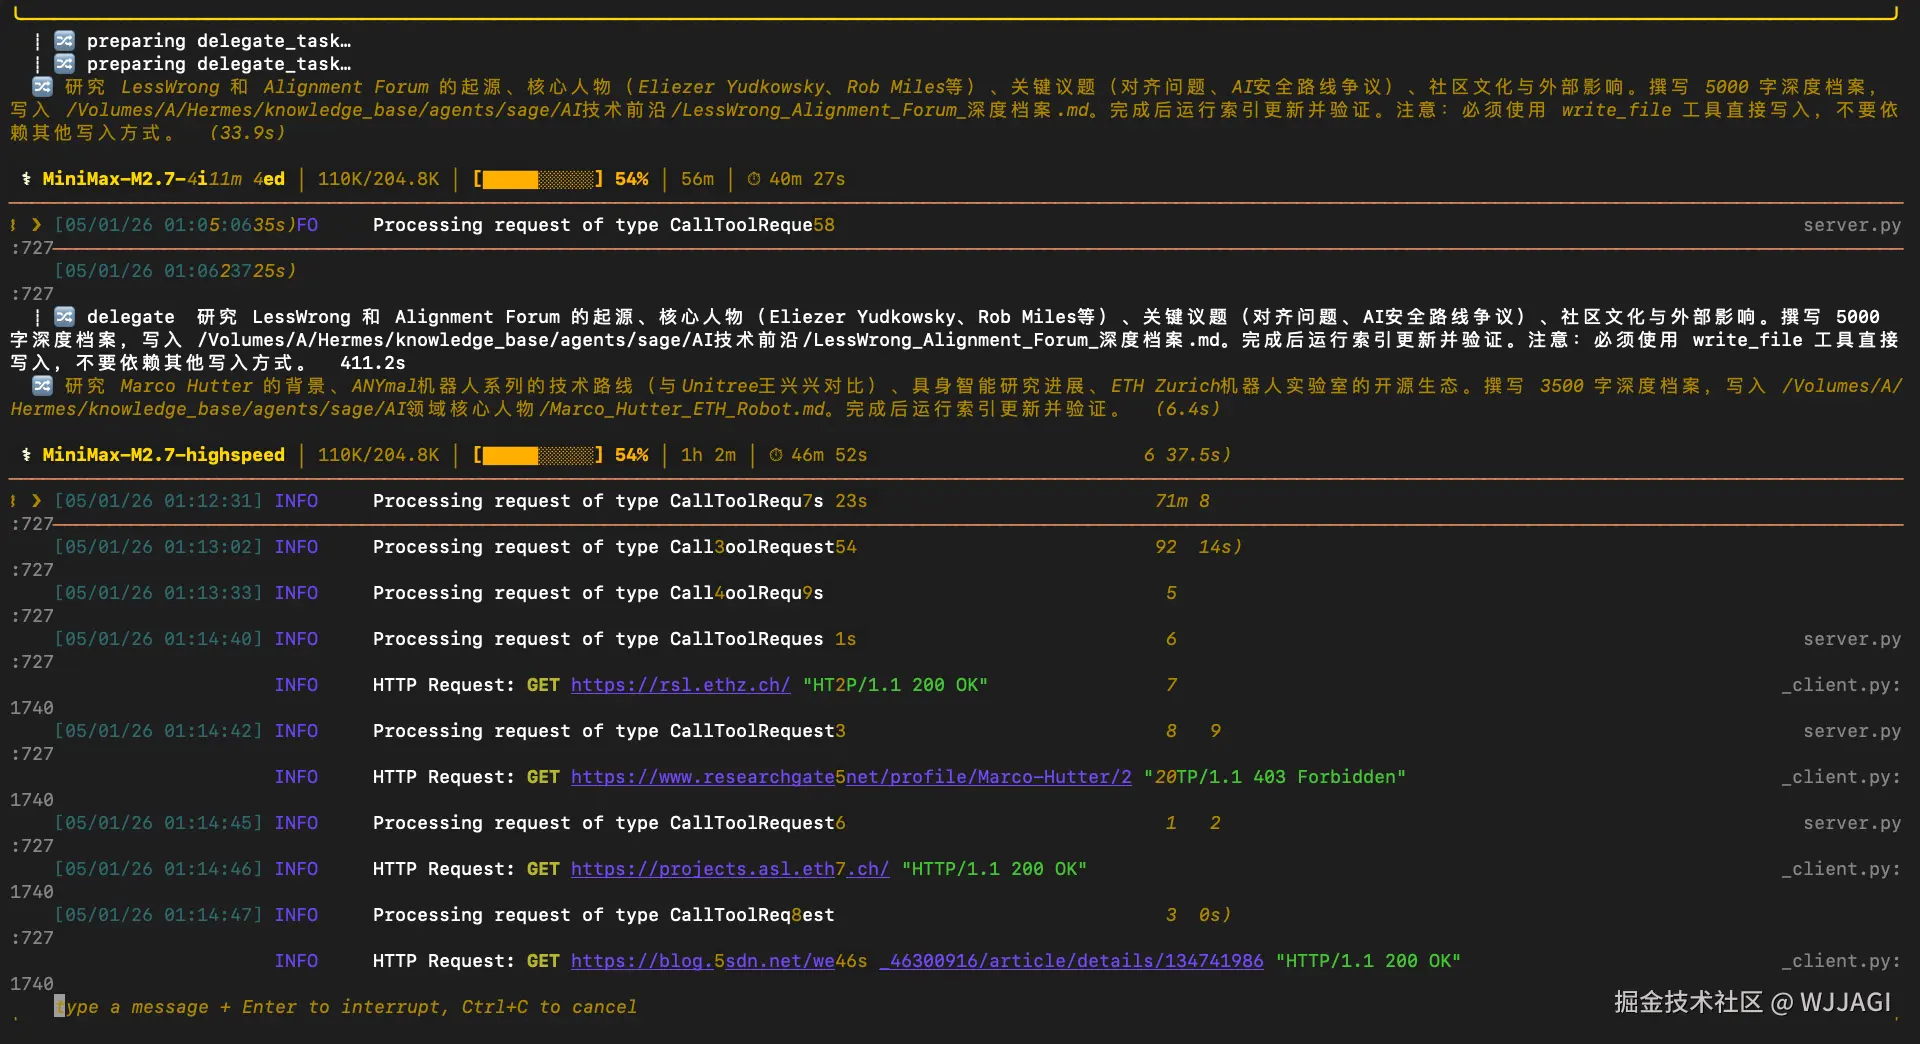Click the shuffle icon before white 'delegate' entry
This screenshot has height=1044, width=1920.
tap(64, 317)
